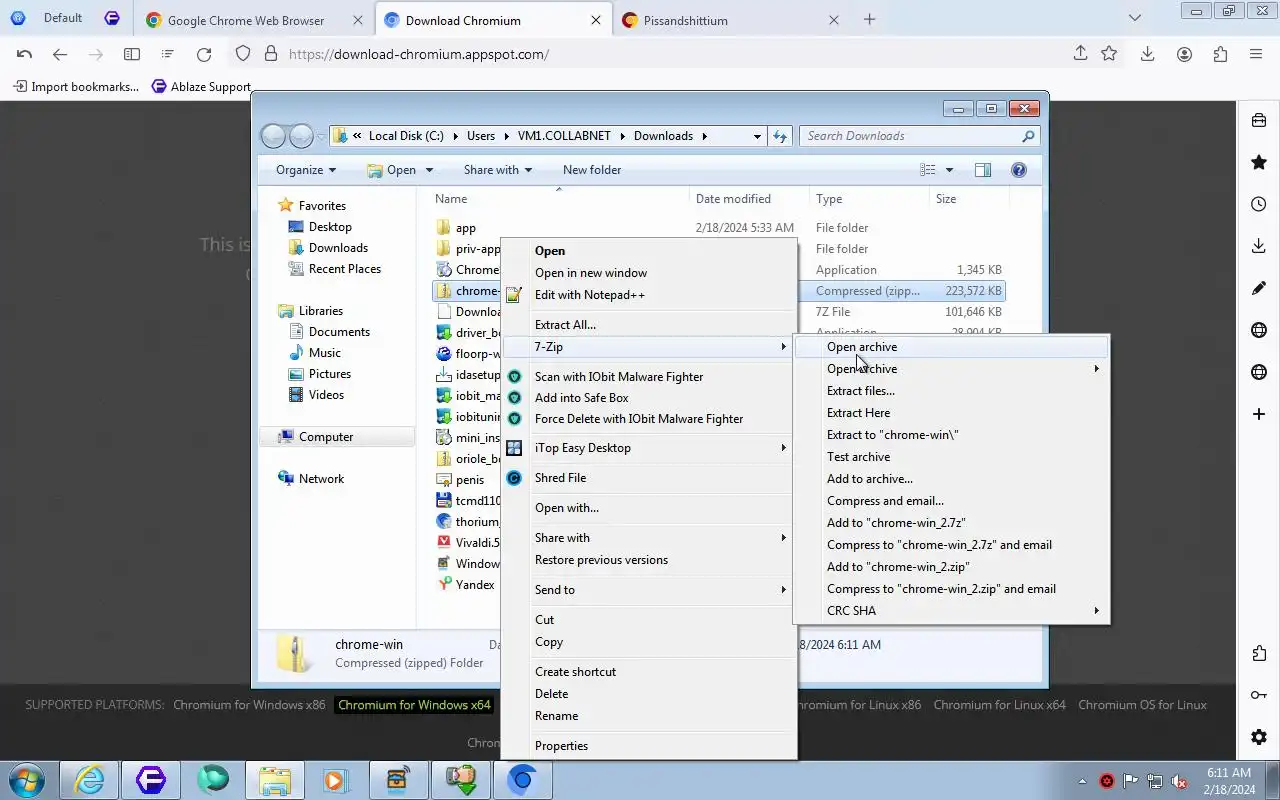Click the Explorer forward navigation button
1280x800 pixels.
301,136
